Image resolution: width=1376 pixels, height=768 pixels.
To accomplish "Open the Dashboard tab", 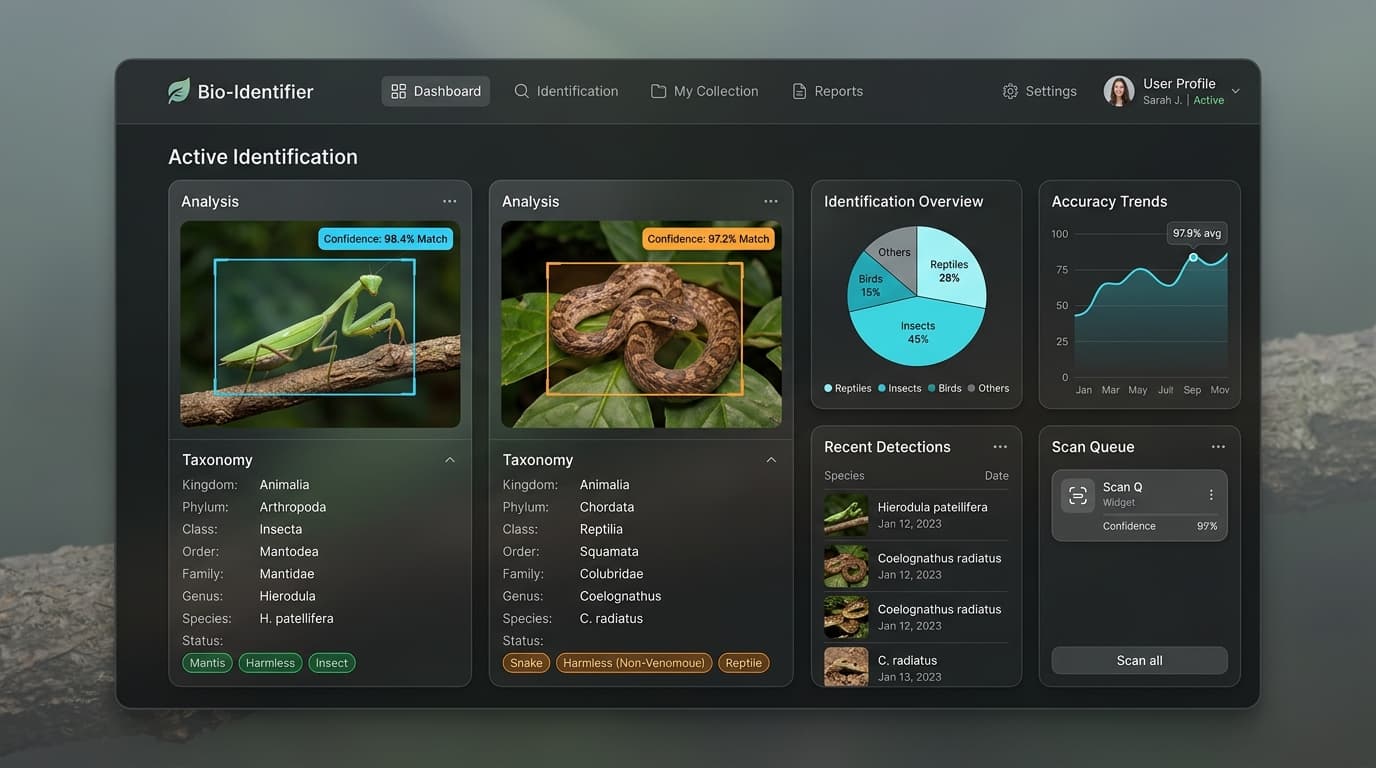I will [x=436, y=91].
